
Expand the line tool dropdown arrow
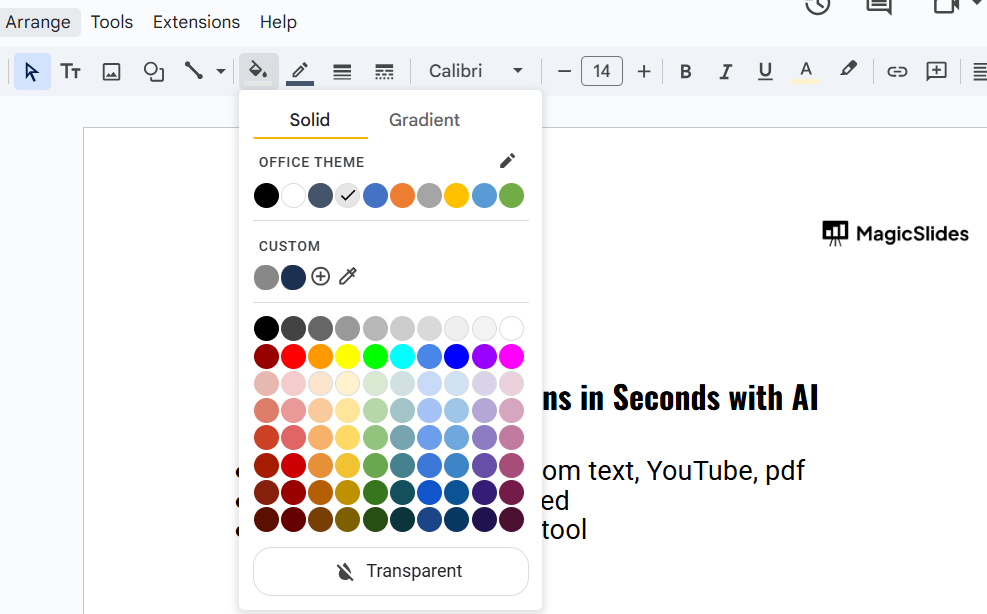tap(221, 71)
